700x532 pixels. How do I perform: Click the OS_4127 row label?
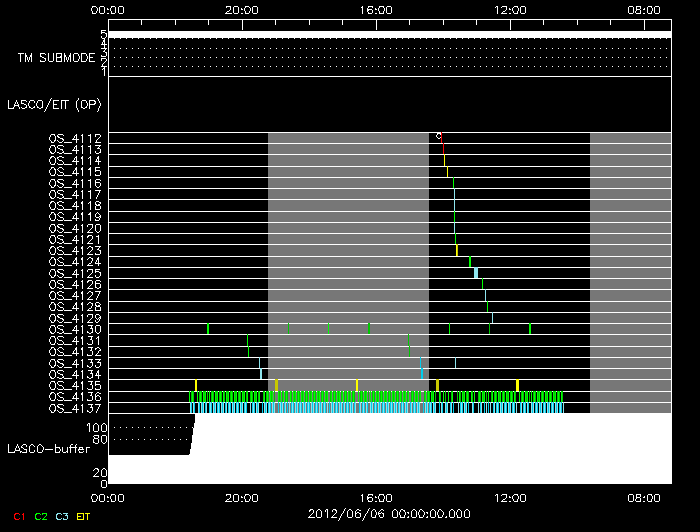75,296
